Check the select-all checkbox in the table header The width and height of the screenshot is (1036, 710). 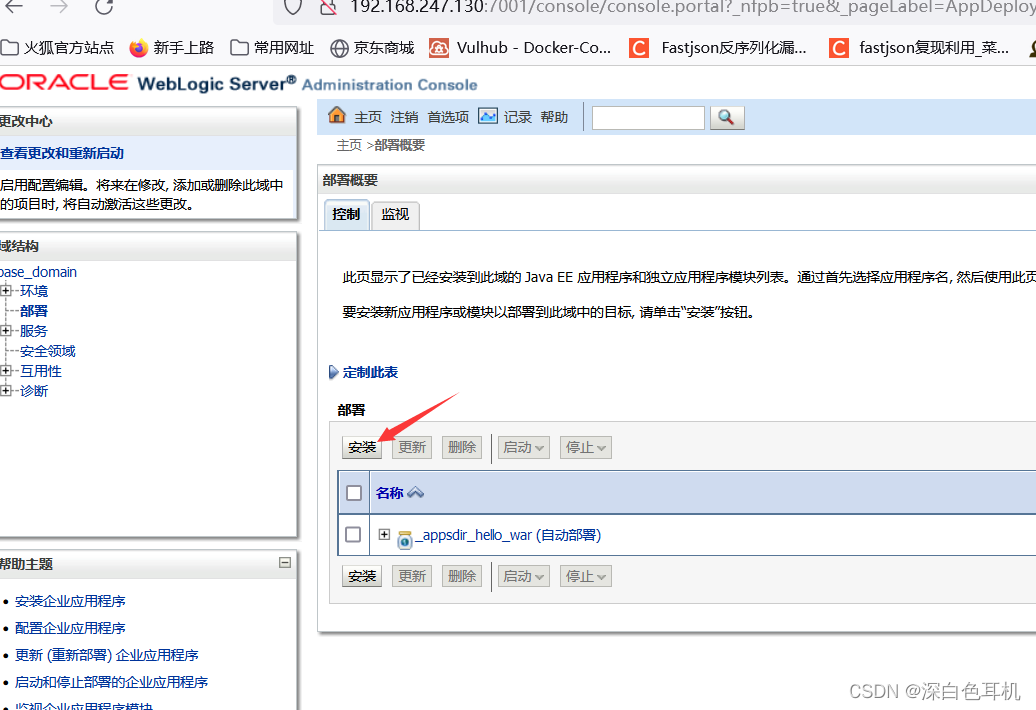coord(353,491)
